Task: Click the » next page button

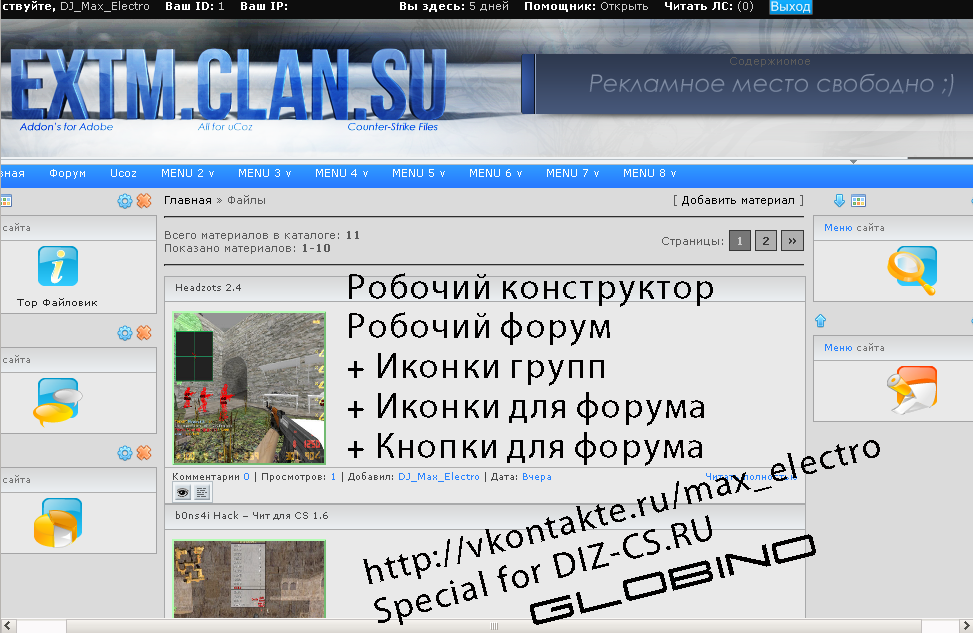Action: click(792, 241)
